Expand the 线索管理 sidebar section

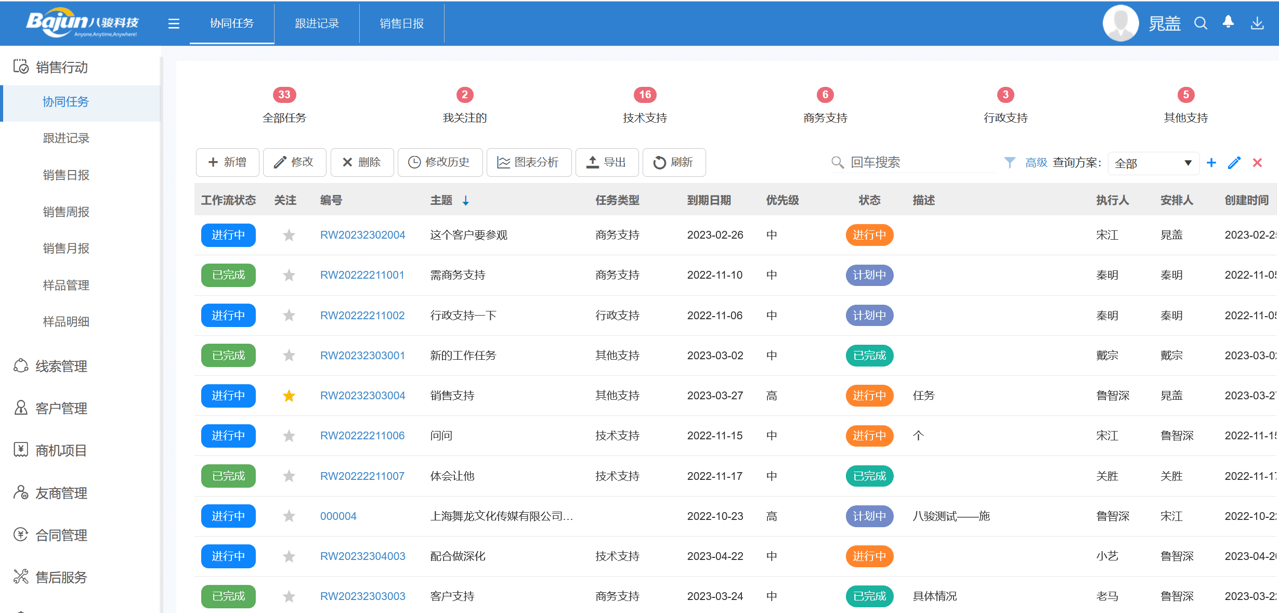pyautogui.click(x=62, y=366)
